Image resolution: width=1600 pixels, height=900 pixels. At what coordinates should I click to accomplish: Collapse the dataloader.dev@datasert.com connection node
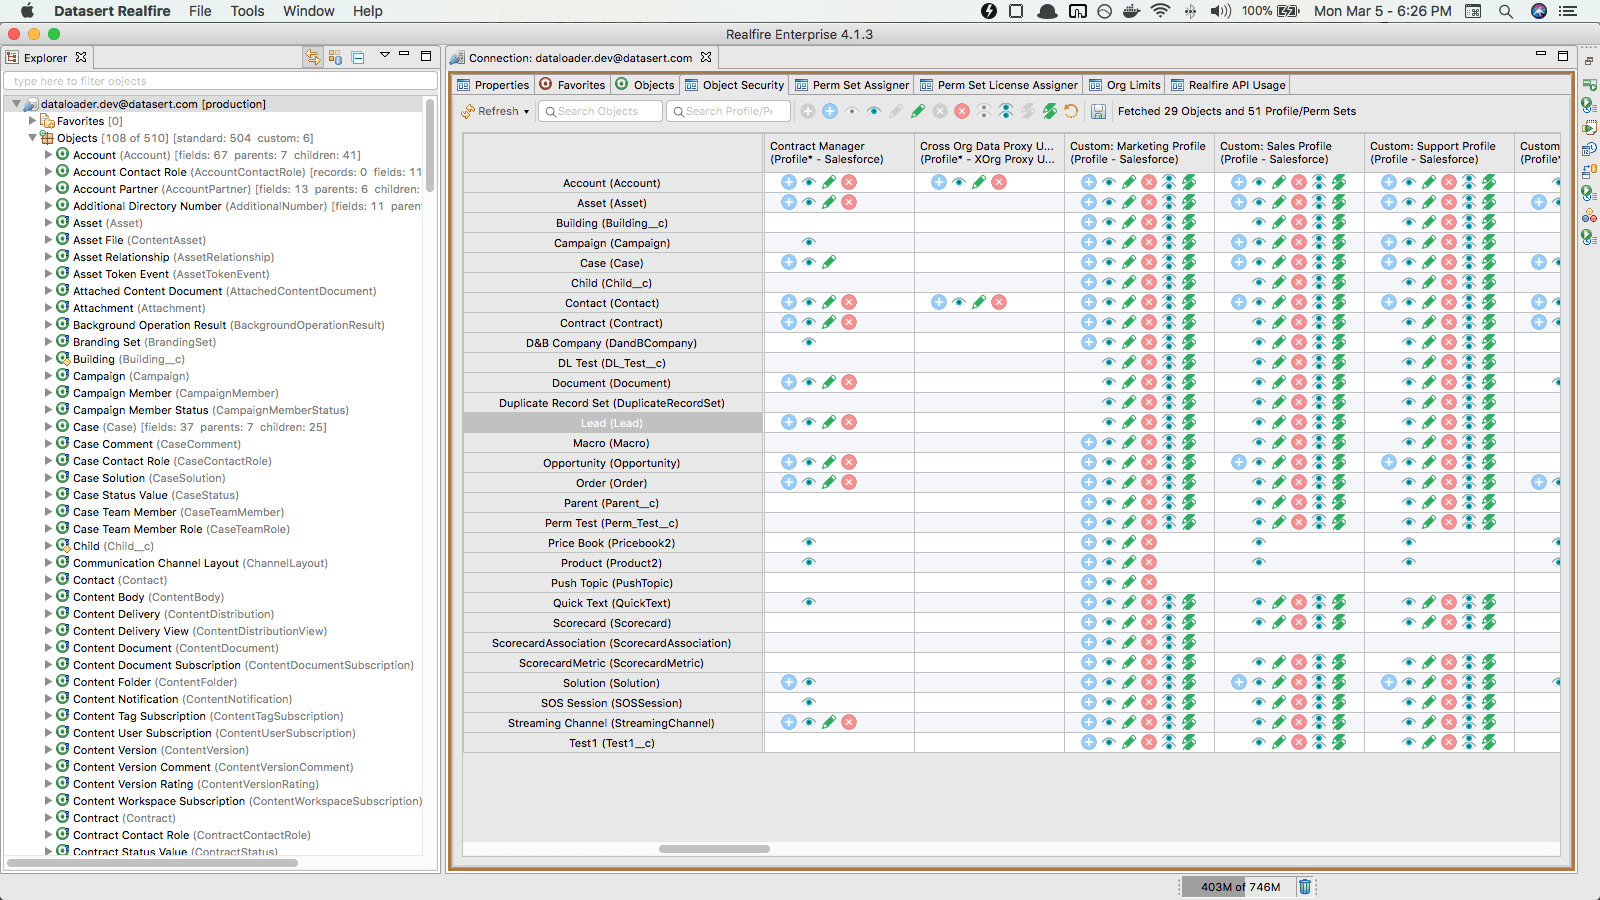tap(16, 104)
